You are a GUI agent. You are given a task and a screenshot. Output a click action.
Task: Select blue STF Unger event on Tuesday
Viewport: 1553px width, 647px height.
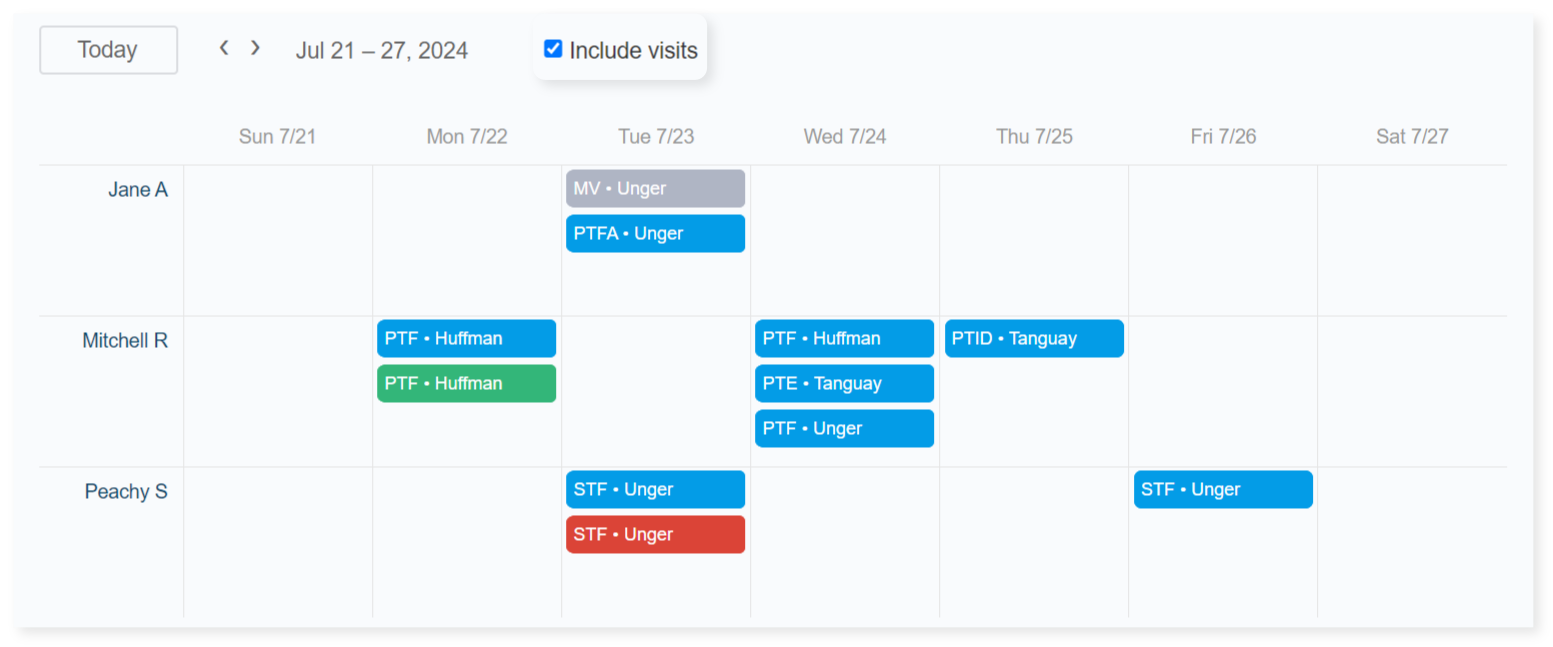click(655, 489)
